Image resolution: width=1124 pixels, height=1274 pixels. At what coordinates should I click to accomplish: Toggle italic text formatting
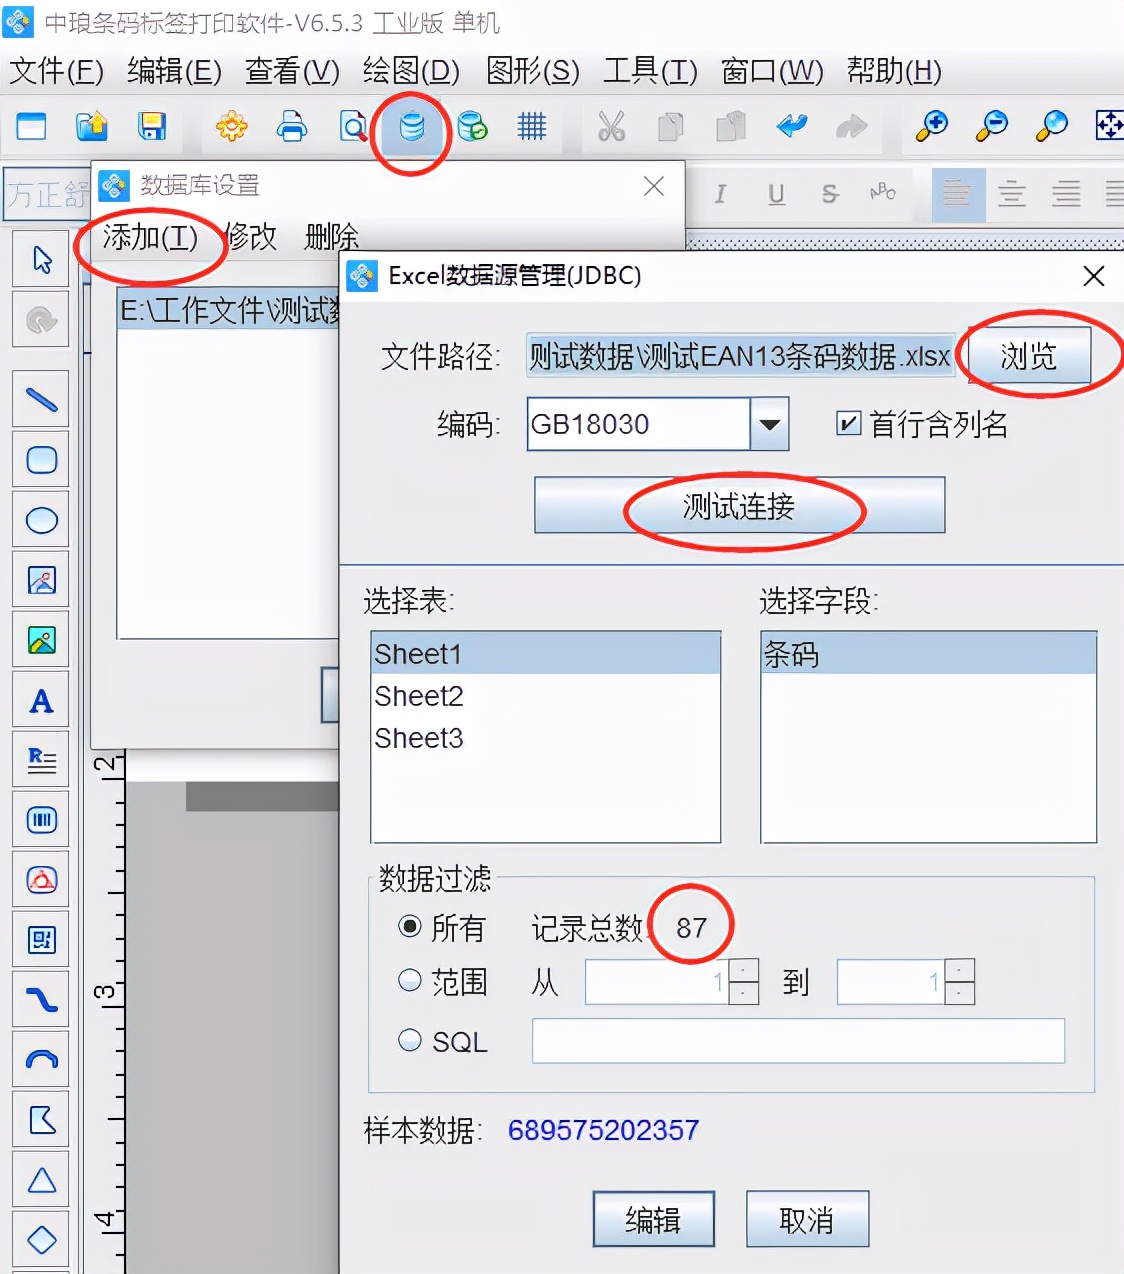coord(720,194)
